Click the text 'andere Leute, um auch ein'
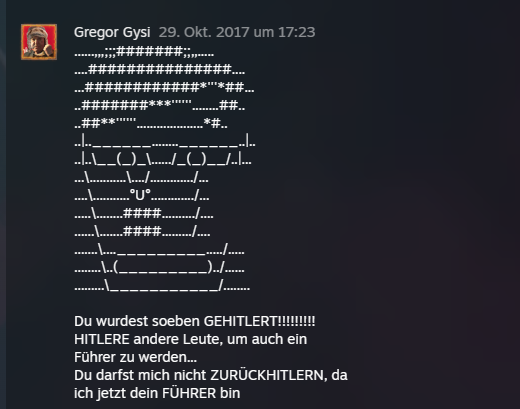The height and width of the screenshot is (409, 520). [220, 339]
